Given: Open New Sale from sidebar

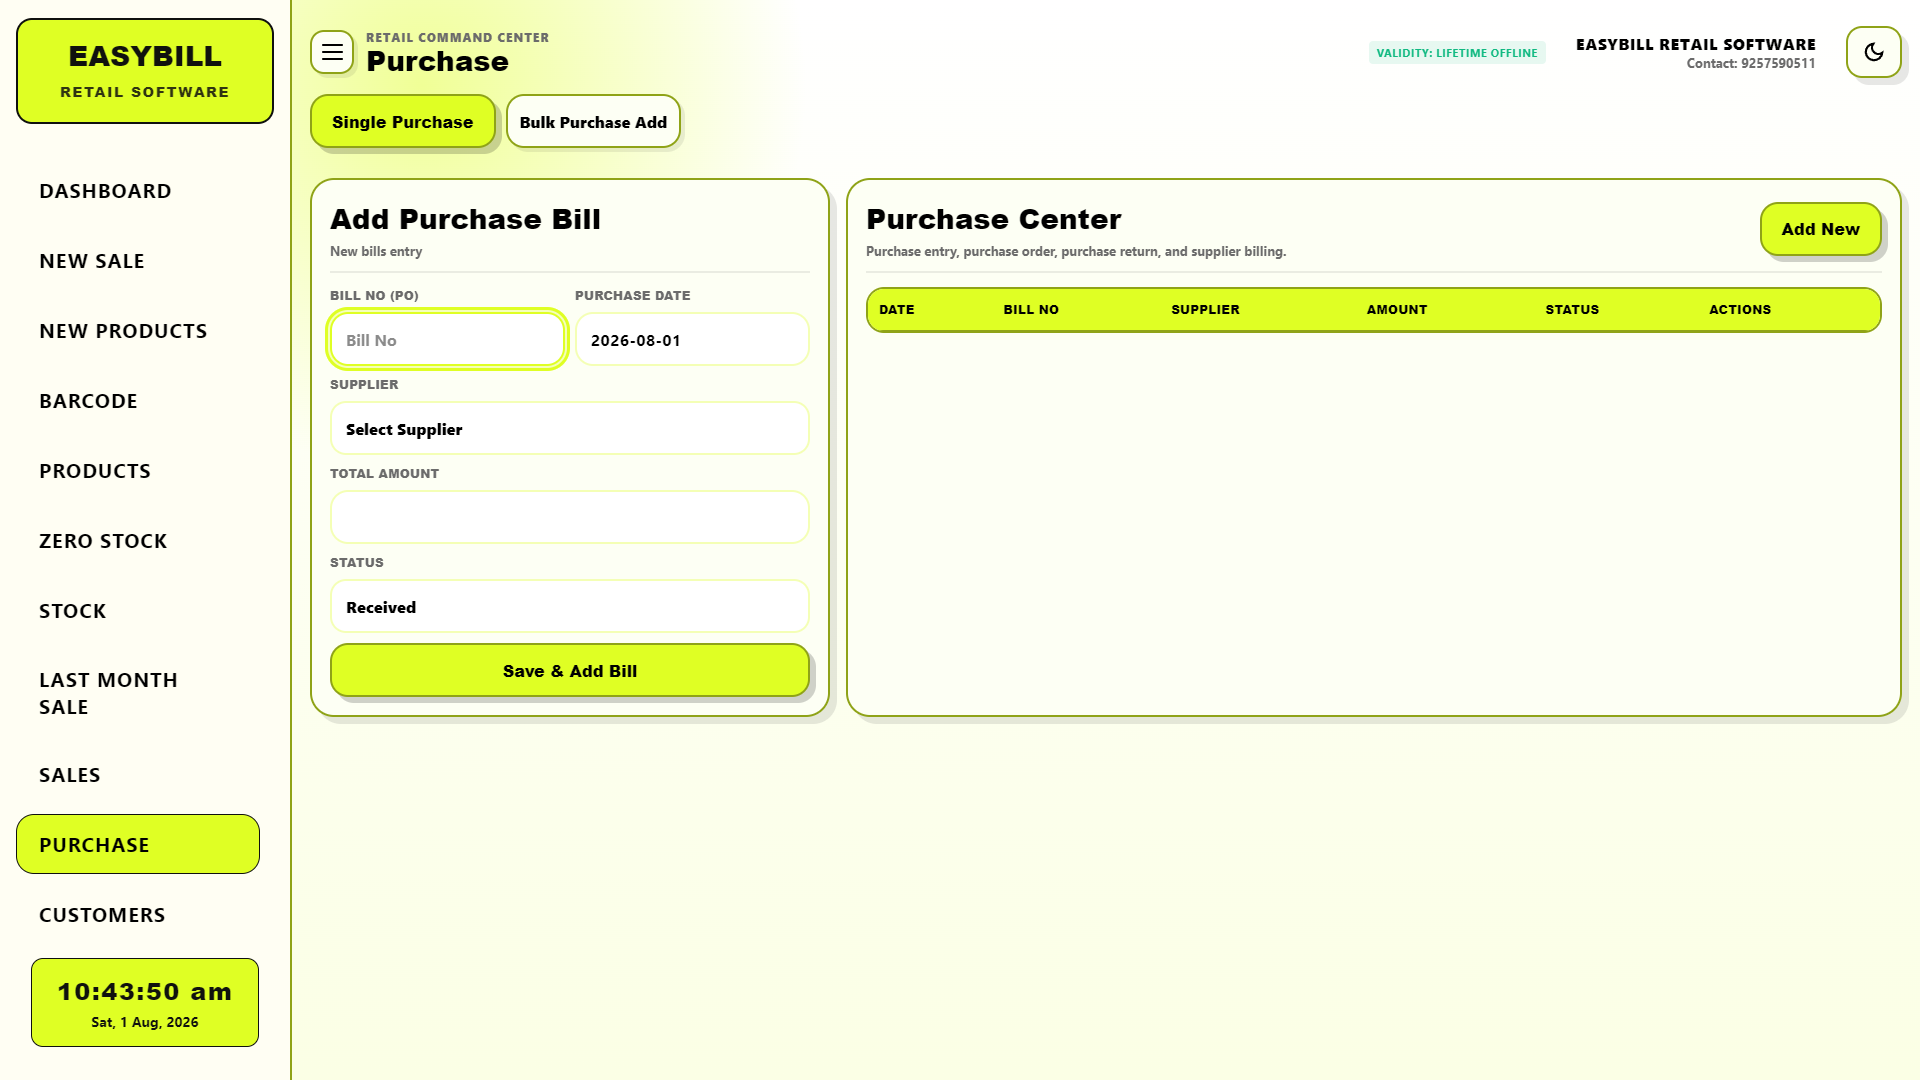Looking at the screenshot, I should pyautogui.click(x=138, y=261).
